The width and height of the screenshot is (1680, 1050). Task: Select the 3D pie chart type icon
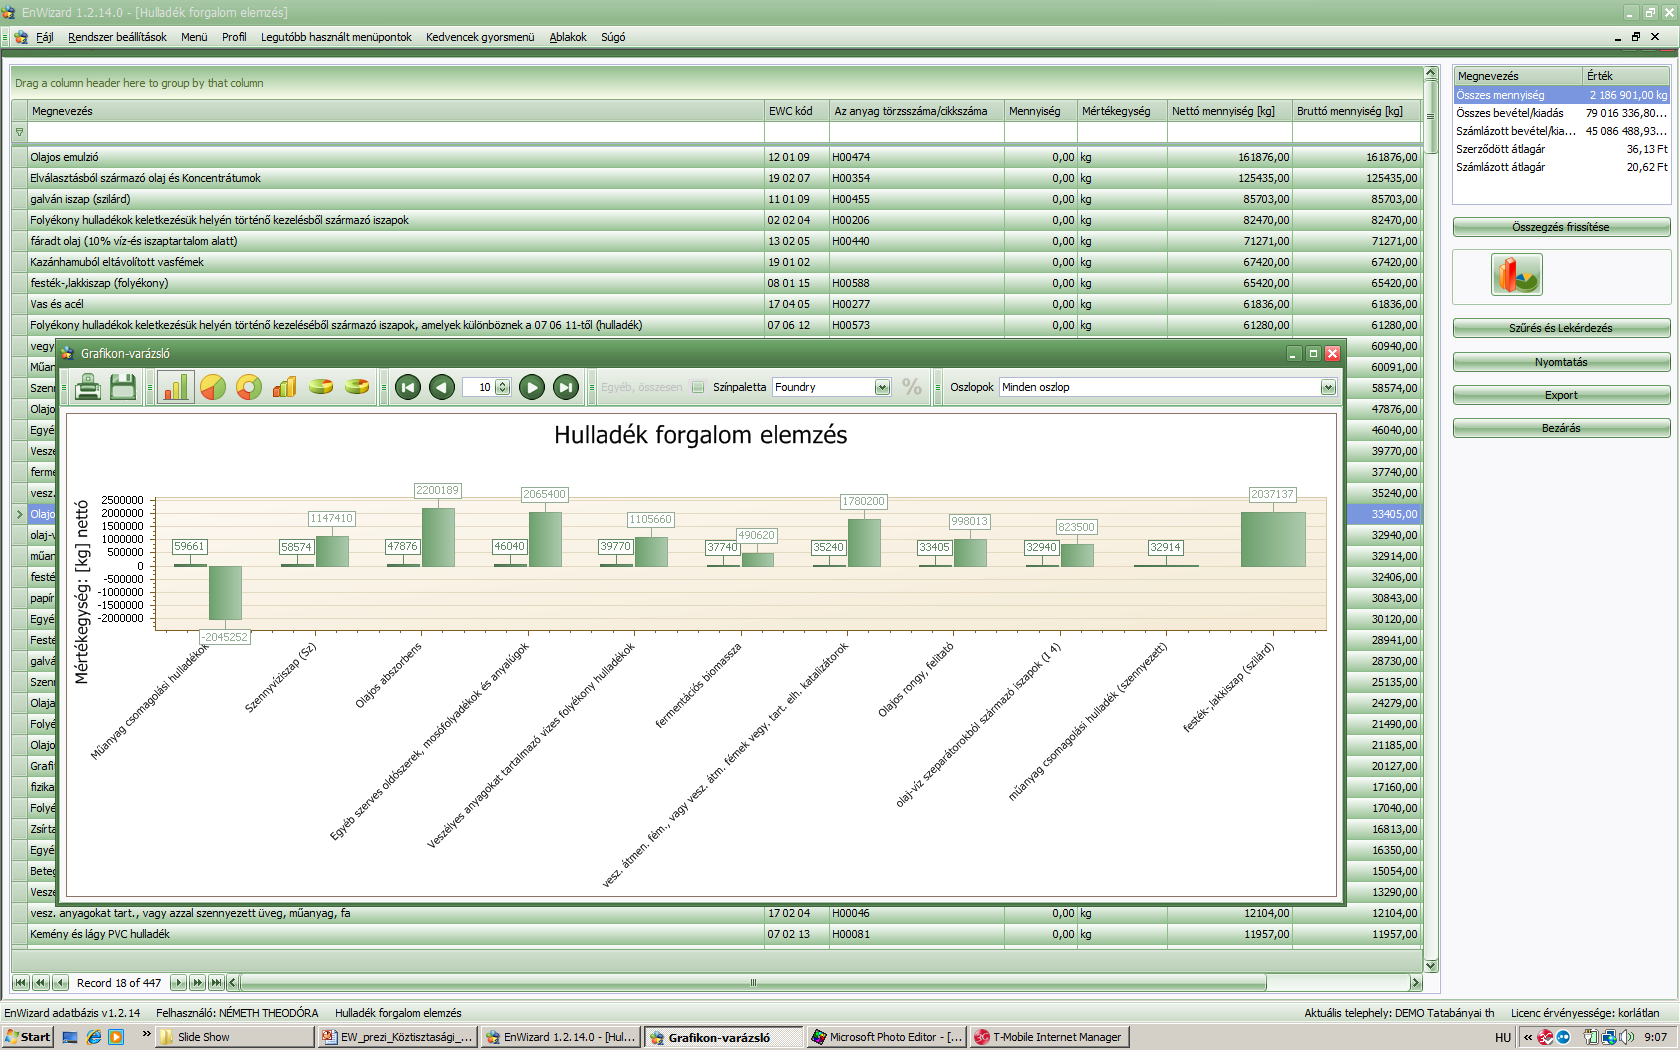(321, 387)
